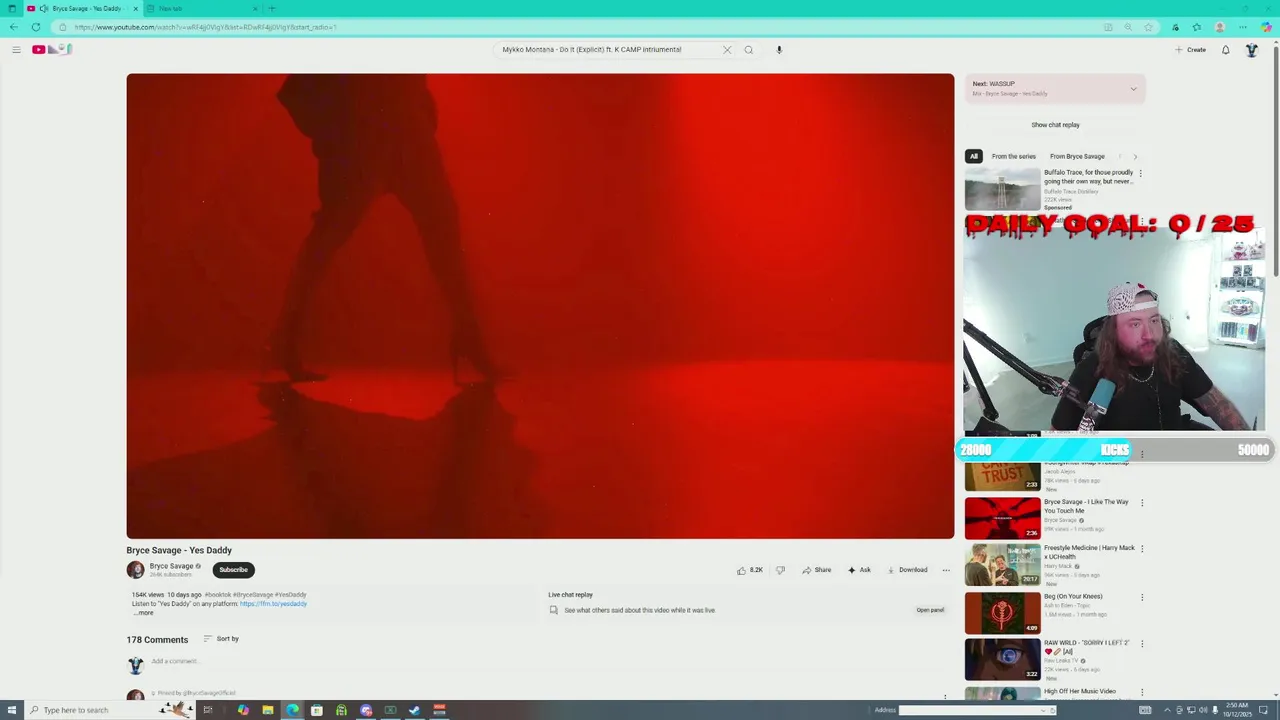Go to the YouTube home logo

pos(51,49)
